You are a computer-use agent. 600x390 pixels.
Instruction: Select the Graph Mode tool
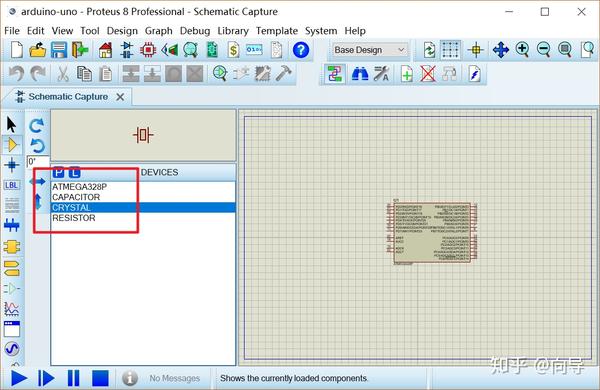click(11, 308)
